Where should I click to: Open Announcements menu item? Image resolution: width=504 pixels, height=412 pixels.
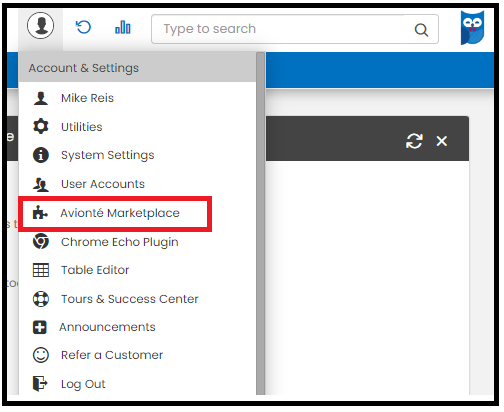[107, 327]
